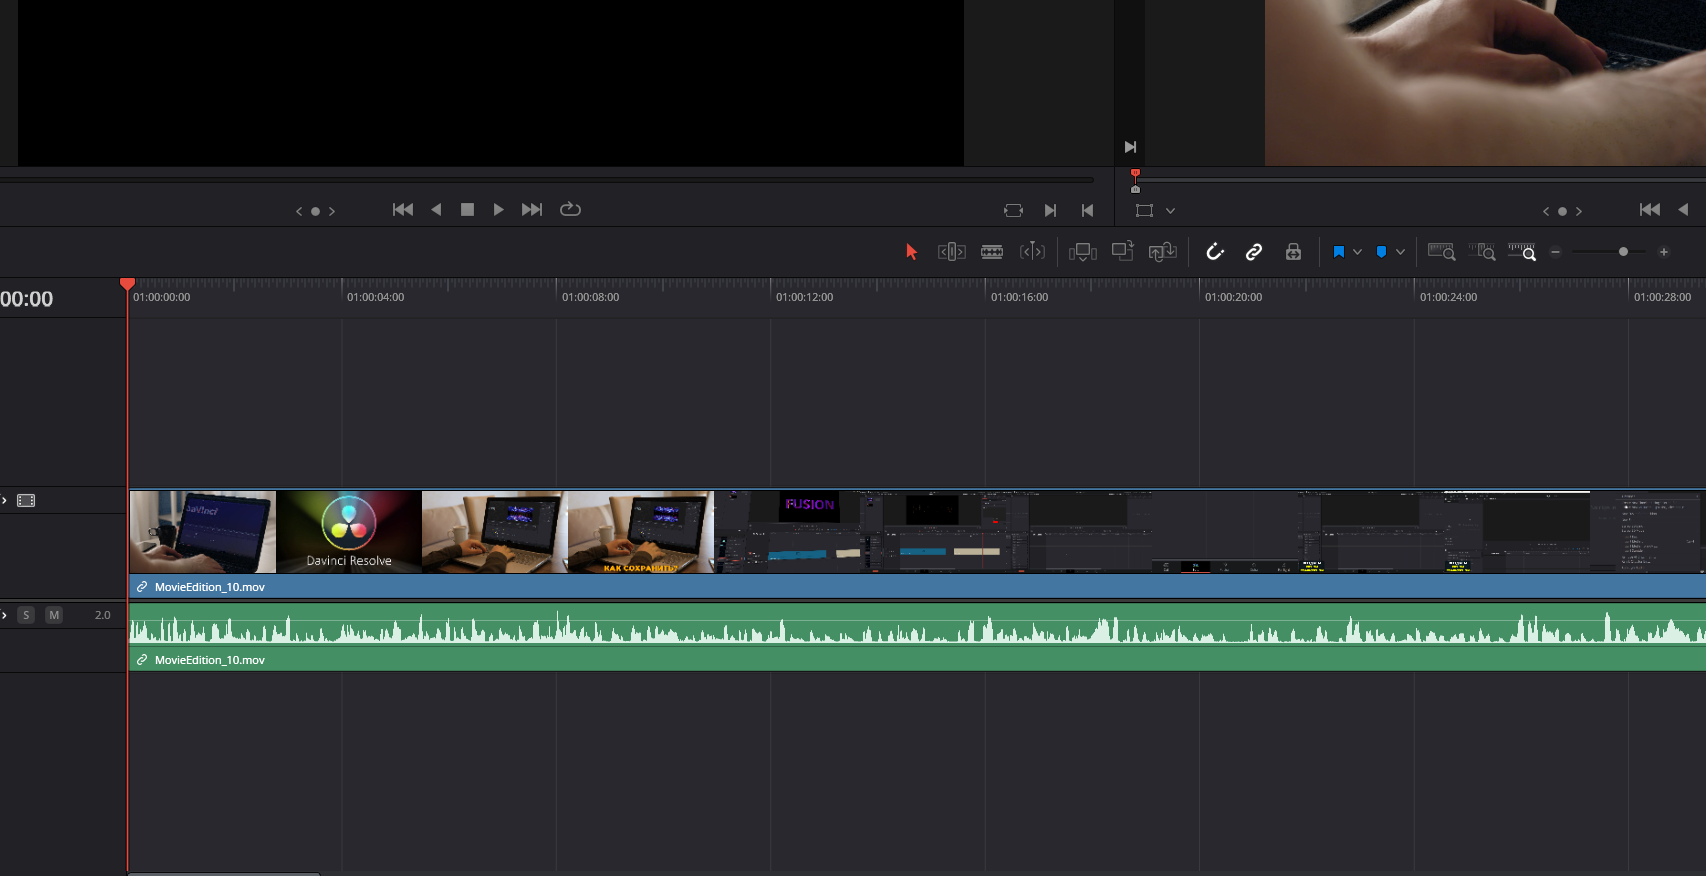Click the Custom Zoom icon
This screenshot has height=876, width=1706.
pyautogui.click(x=1521, y=252)
